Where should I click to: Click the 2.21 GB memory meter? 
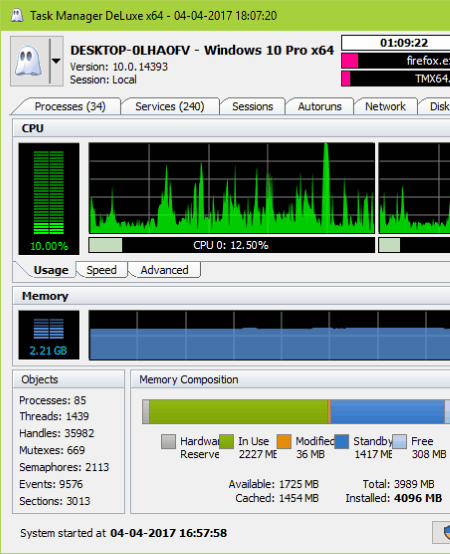click(49, 335)
